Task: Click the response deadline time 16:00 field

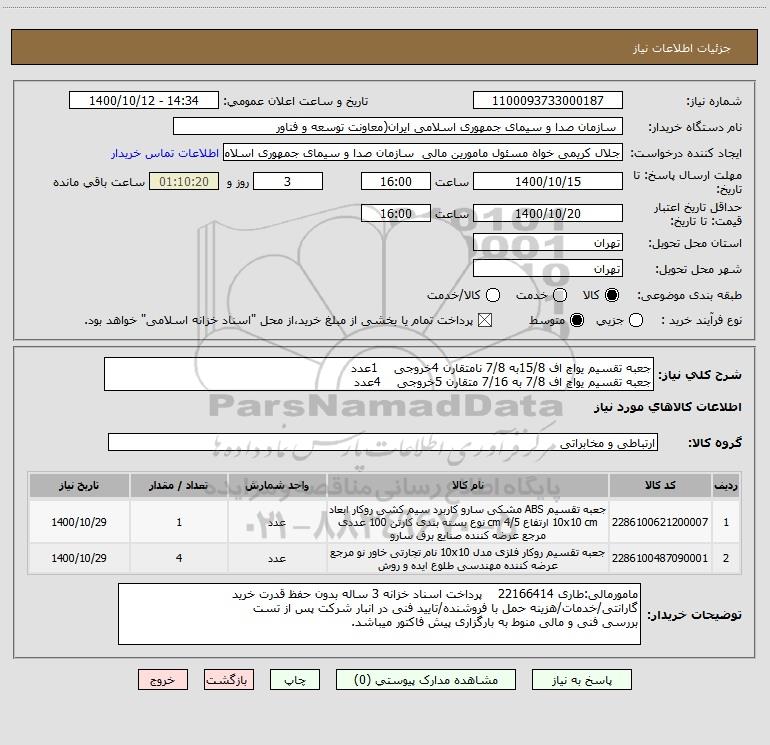Action: click(x=396, y=182)
